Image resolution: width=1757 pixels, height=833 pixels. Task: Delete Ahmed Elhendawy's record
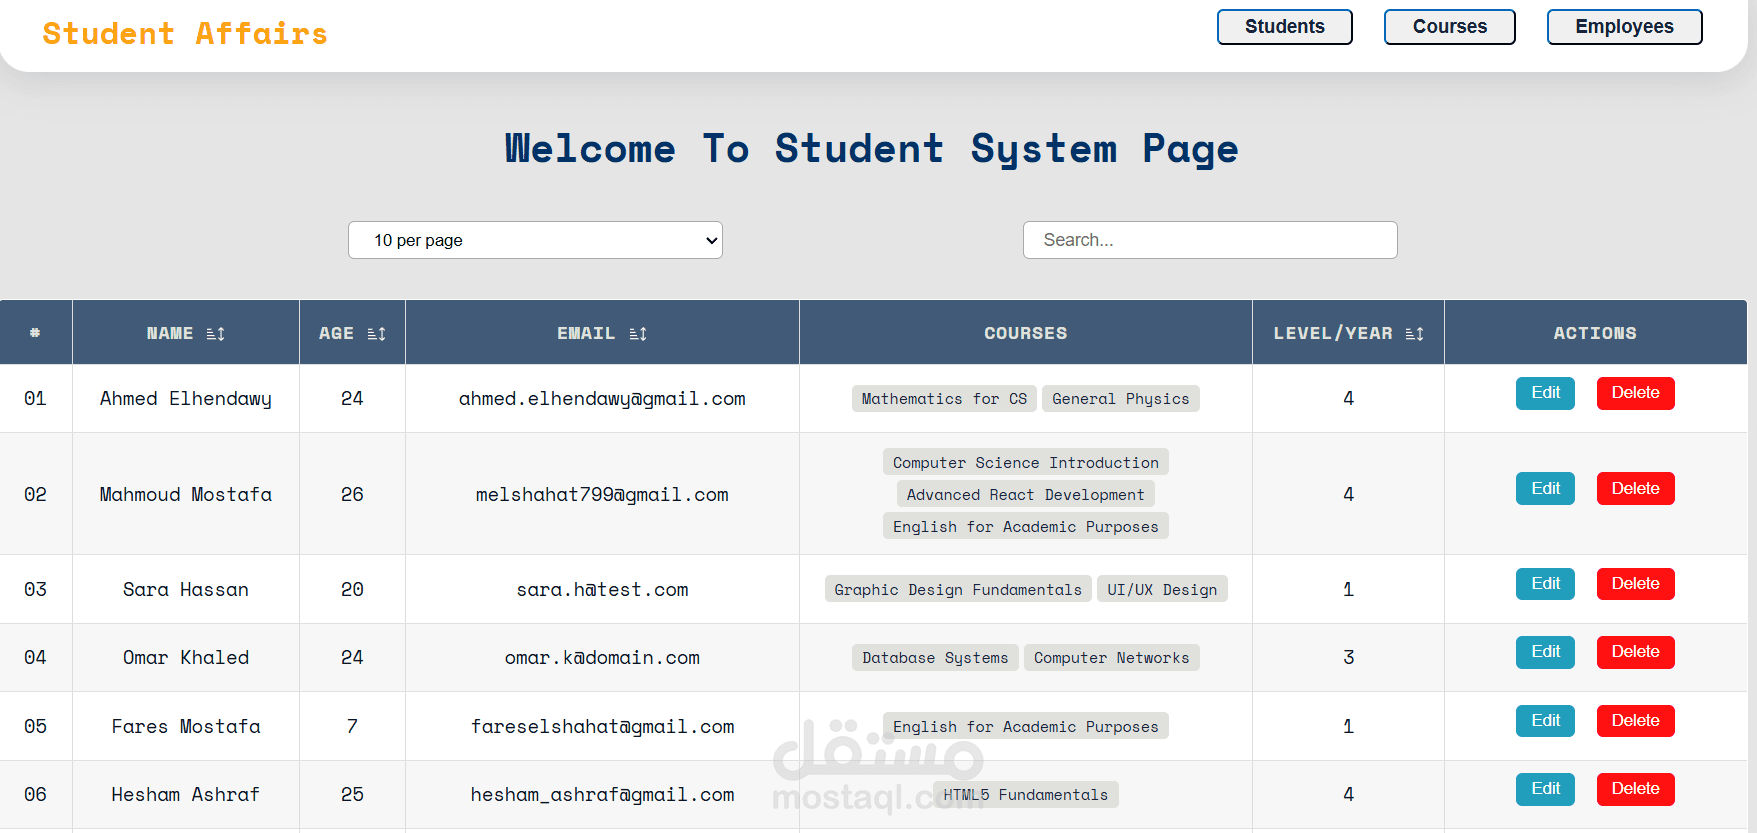1635,393
